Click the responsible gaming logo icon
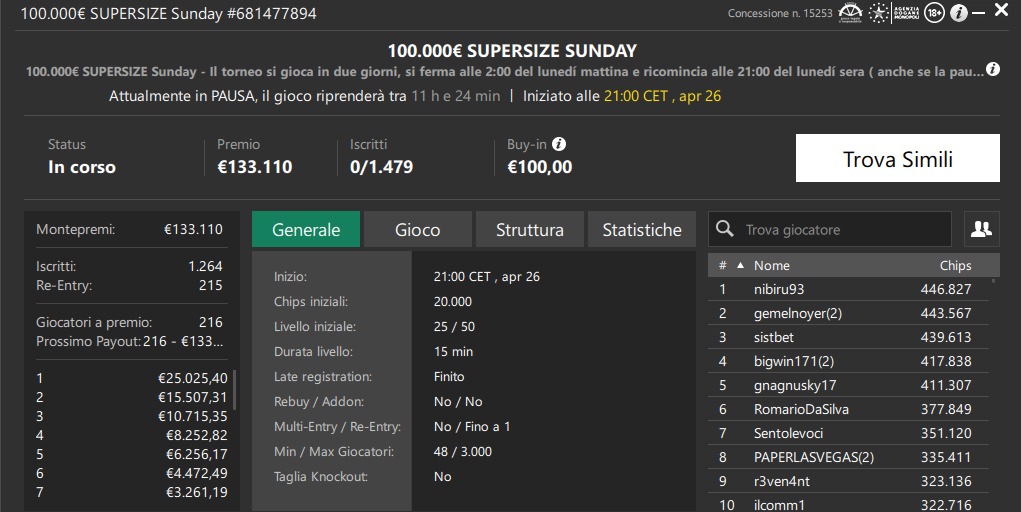Viewport: 1021px width, 512px height. coord(850,13)
